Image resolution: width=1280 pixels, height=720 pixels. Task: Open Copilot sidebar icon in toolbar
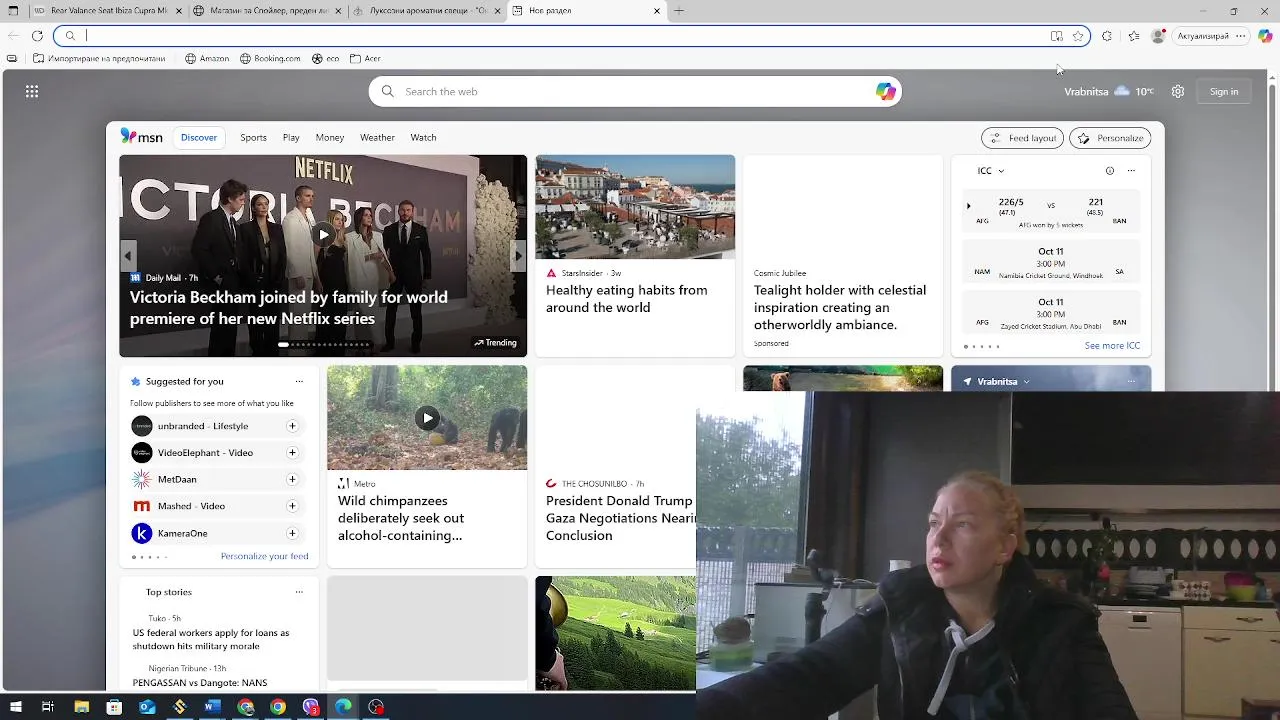point(1265,36)
